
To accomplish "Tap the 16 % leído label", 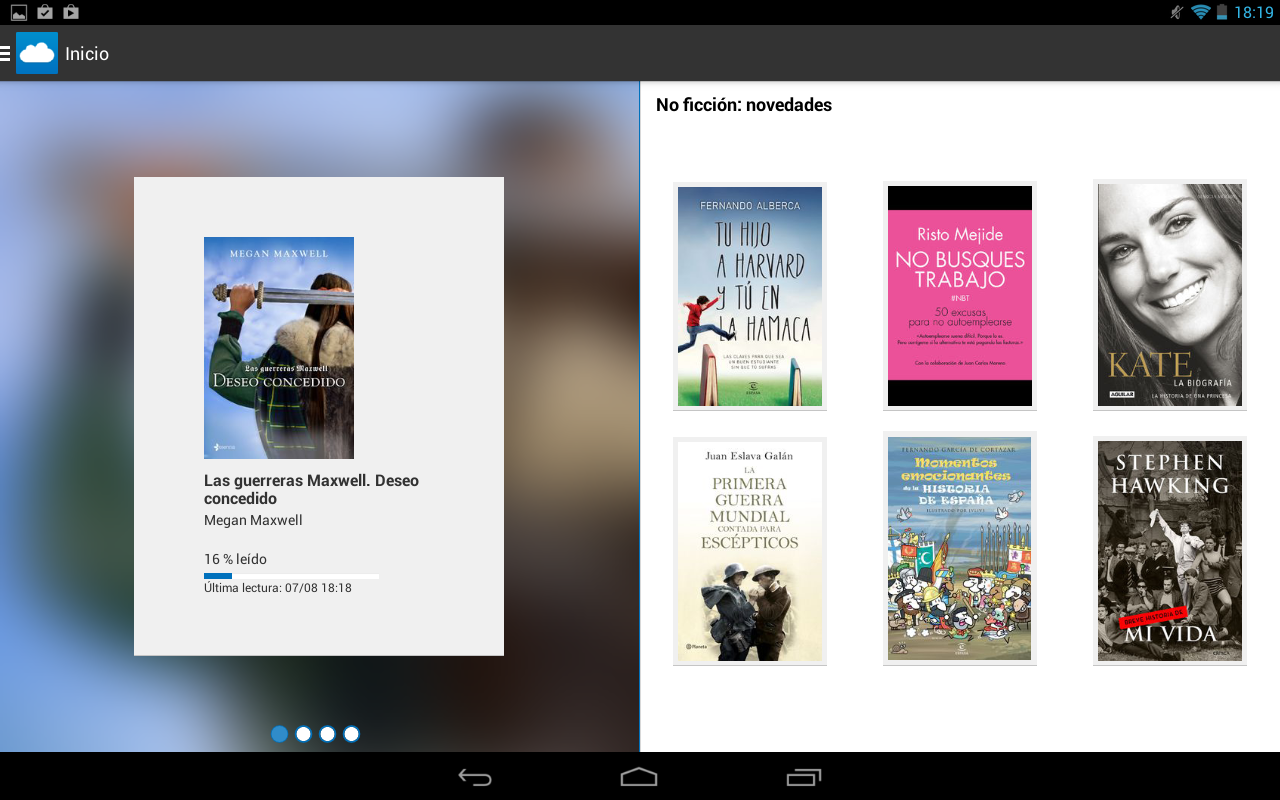I will (235, 559).
